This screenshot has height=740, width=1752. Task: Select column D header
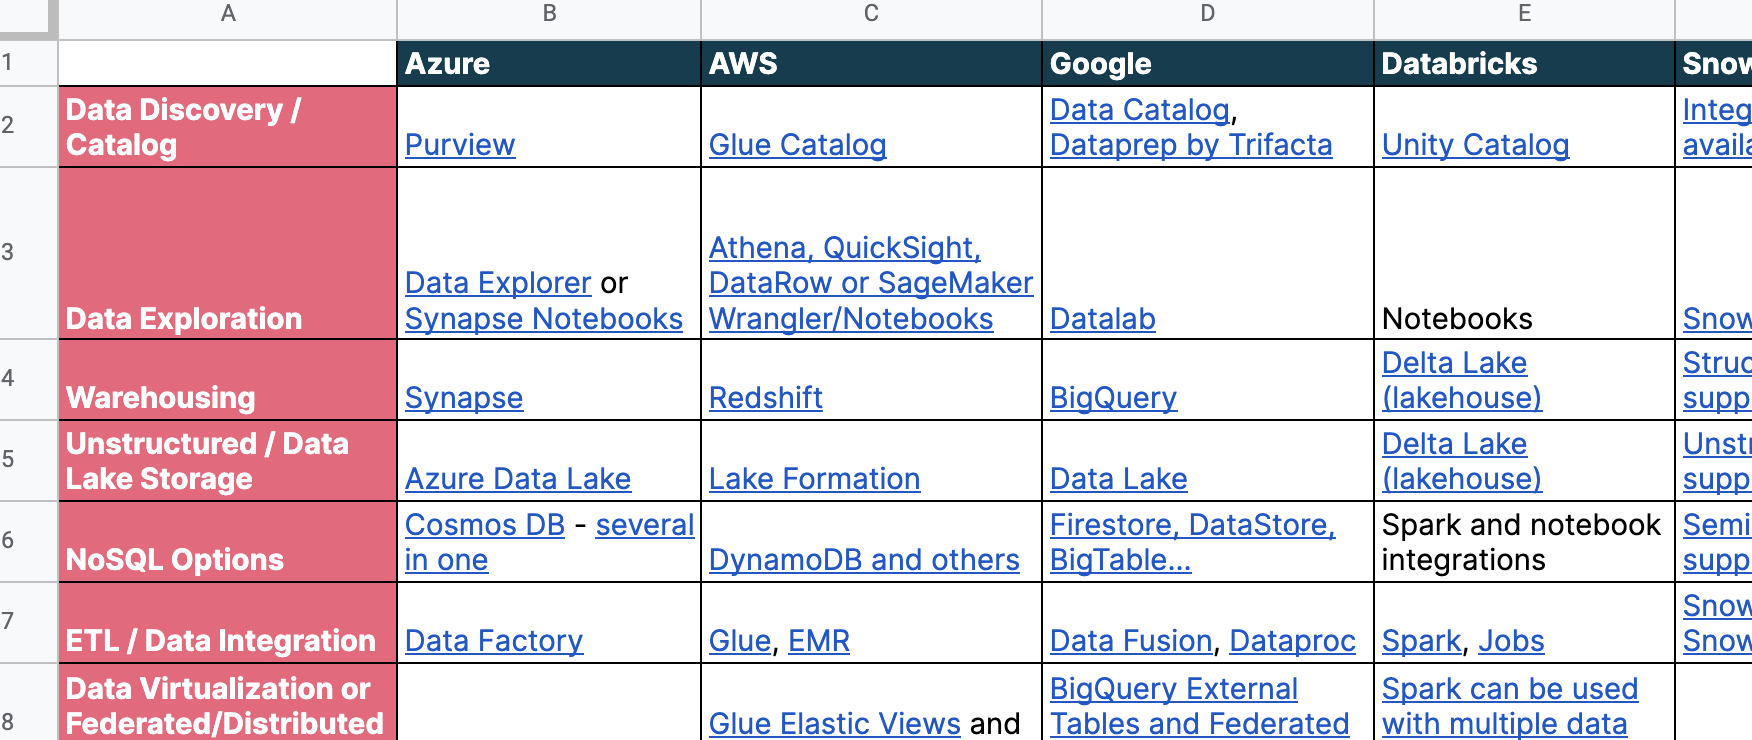[x=1208, y=14]
